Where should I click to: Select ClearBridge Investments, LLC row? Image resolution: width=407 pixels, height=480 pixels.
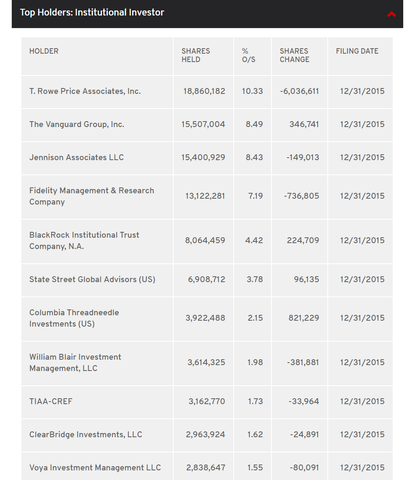(207, 435)
